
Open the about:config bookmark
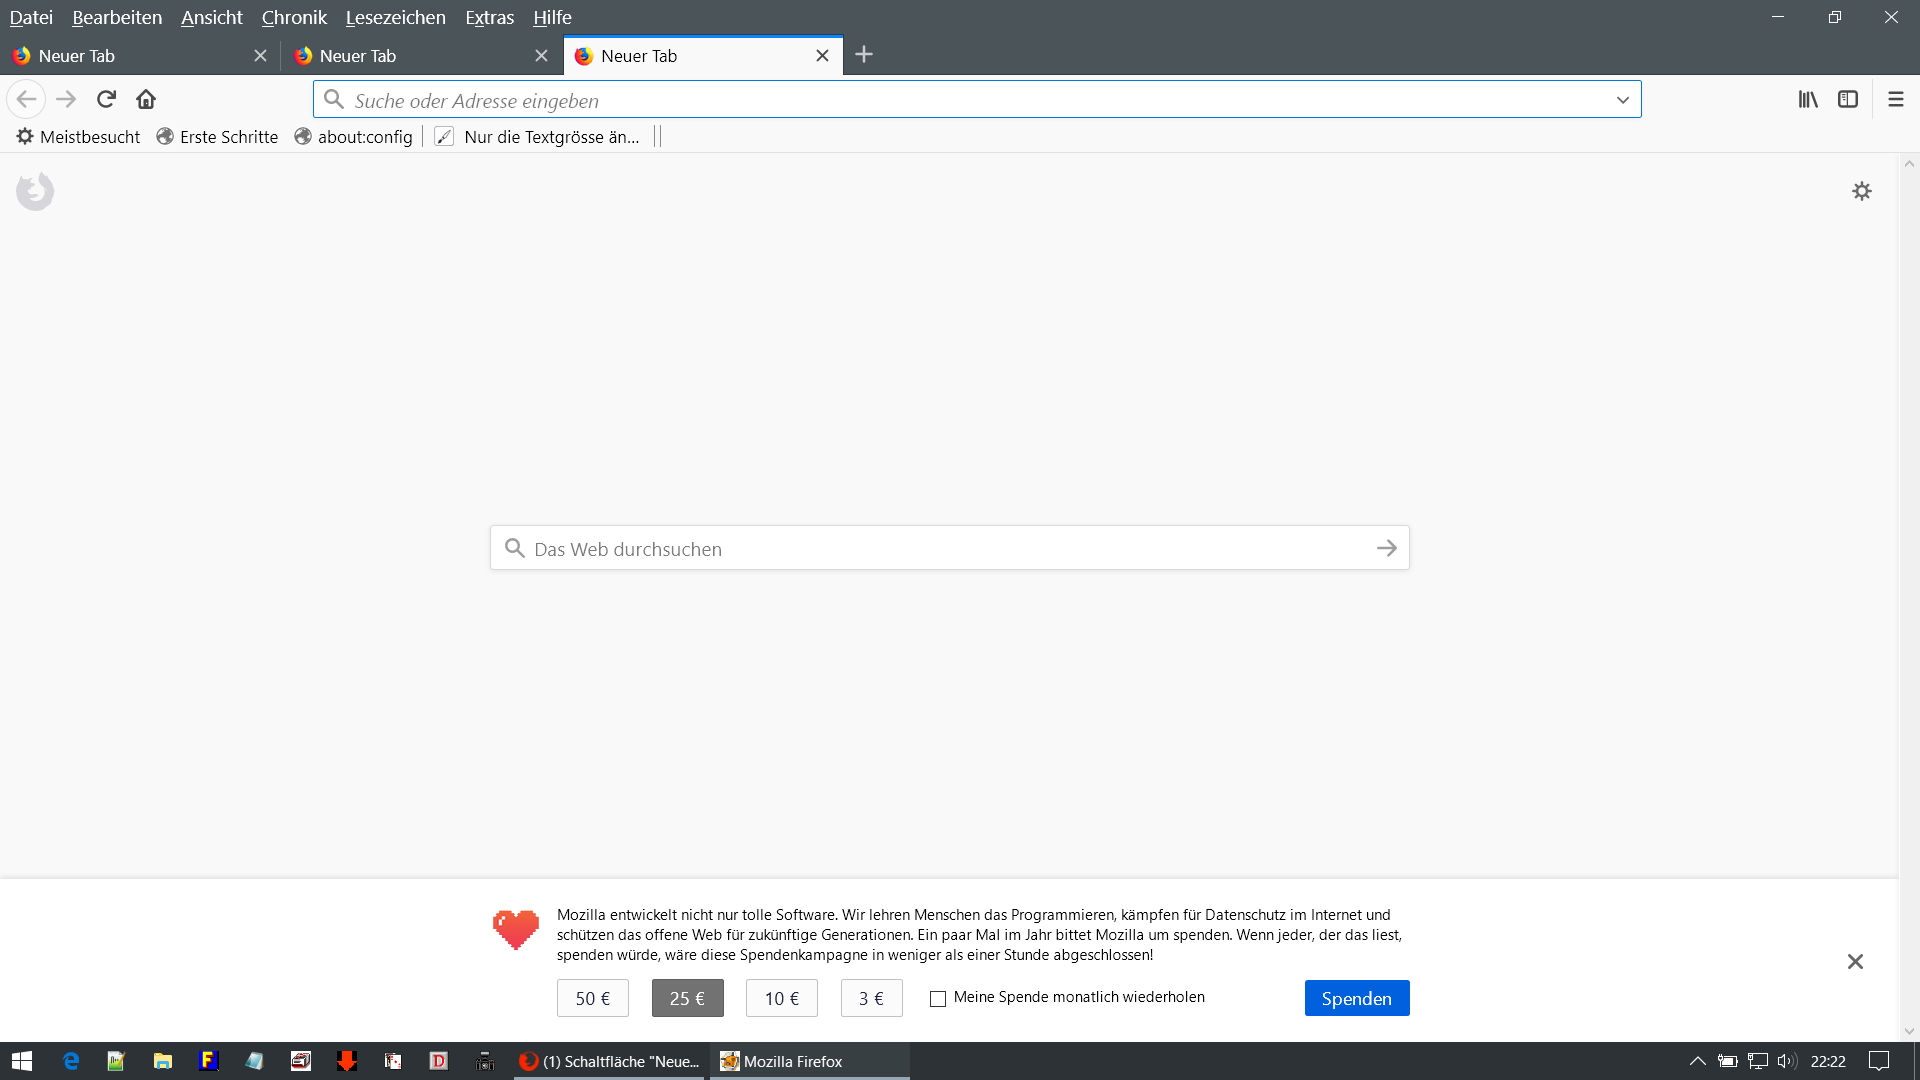(354, 137)
